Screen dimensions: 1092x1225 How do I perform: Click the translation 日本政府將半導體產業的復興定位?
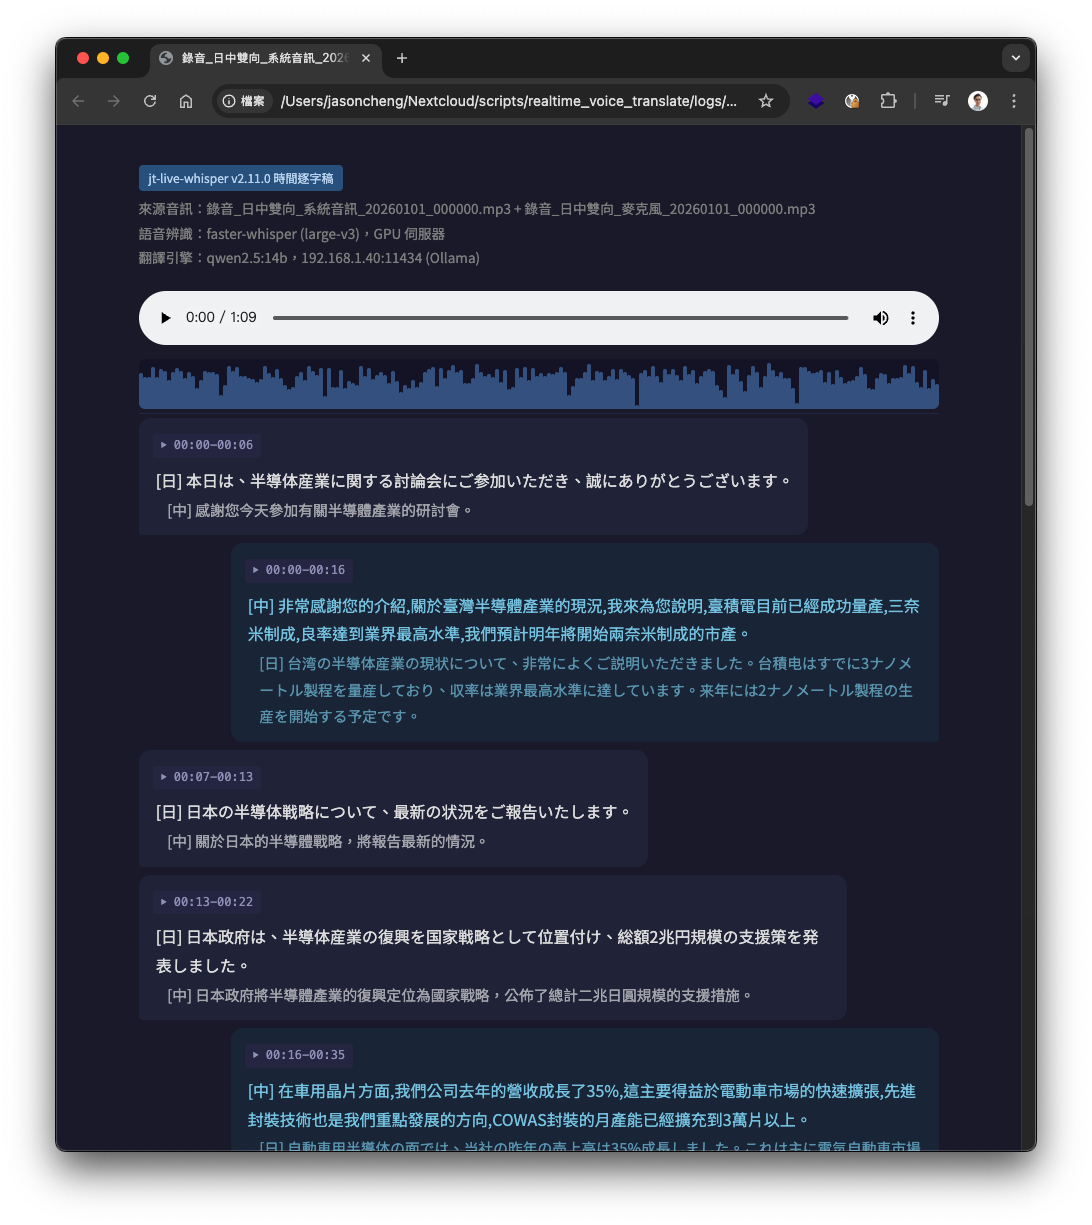click(x=460, y=995)
